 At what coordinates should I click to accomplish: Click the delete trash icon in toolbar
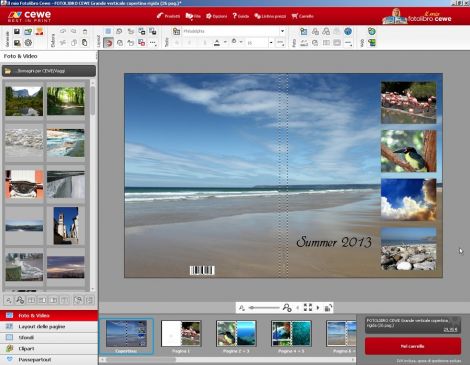[85, 32]
